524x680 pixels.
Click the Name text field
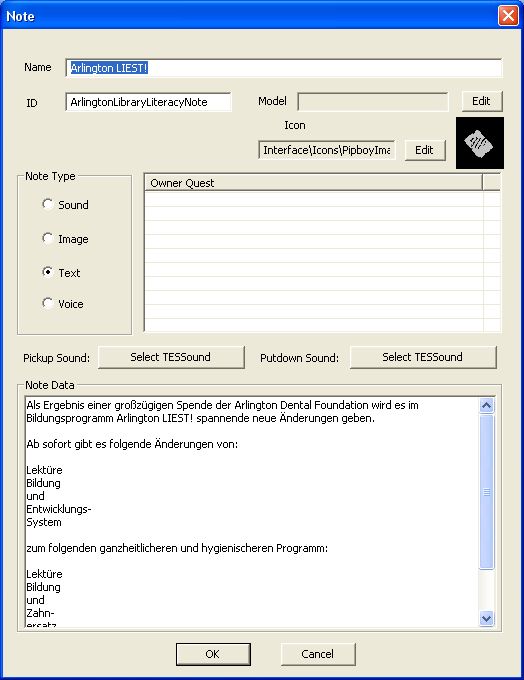(284, 68)
